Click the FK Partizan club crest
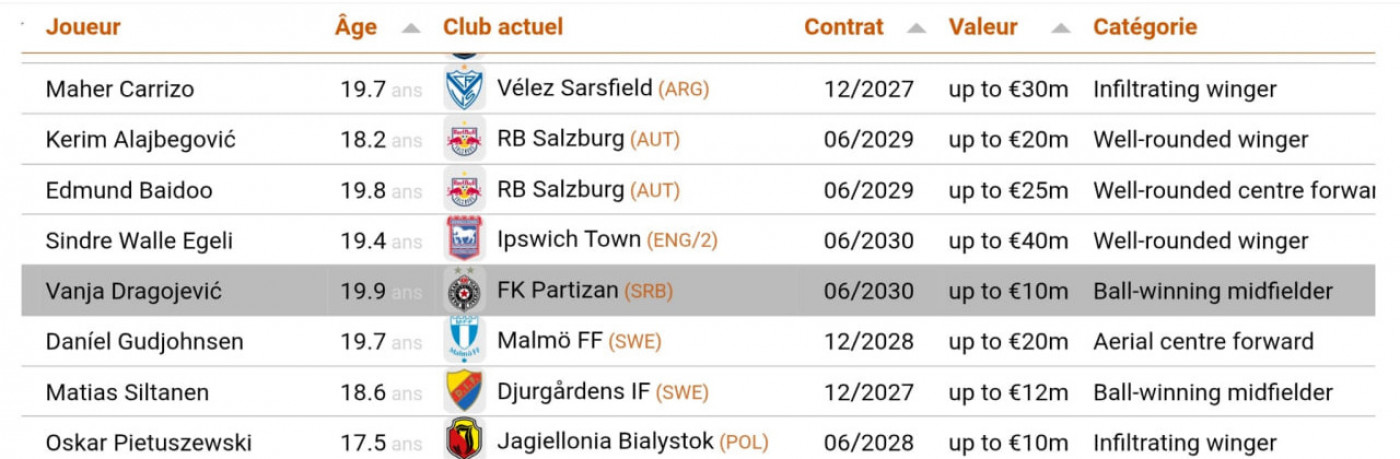 coord(464,291)
